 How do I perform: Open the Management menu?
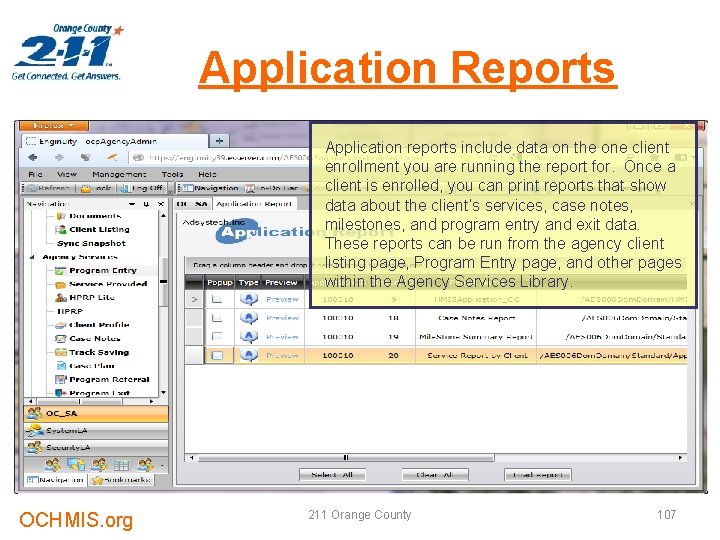pyautogui.click(x=119, y=174)
